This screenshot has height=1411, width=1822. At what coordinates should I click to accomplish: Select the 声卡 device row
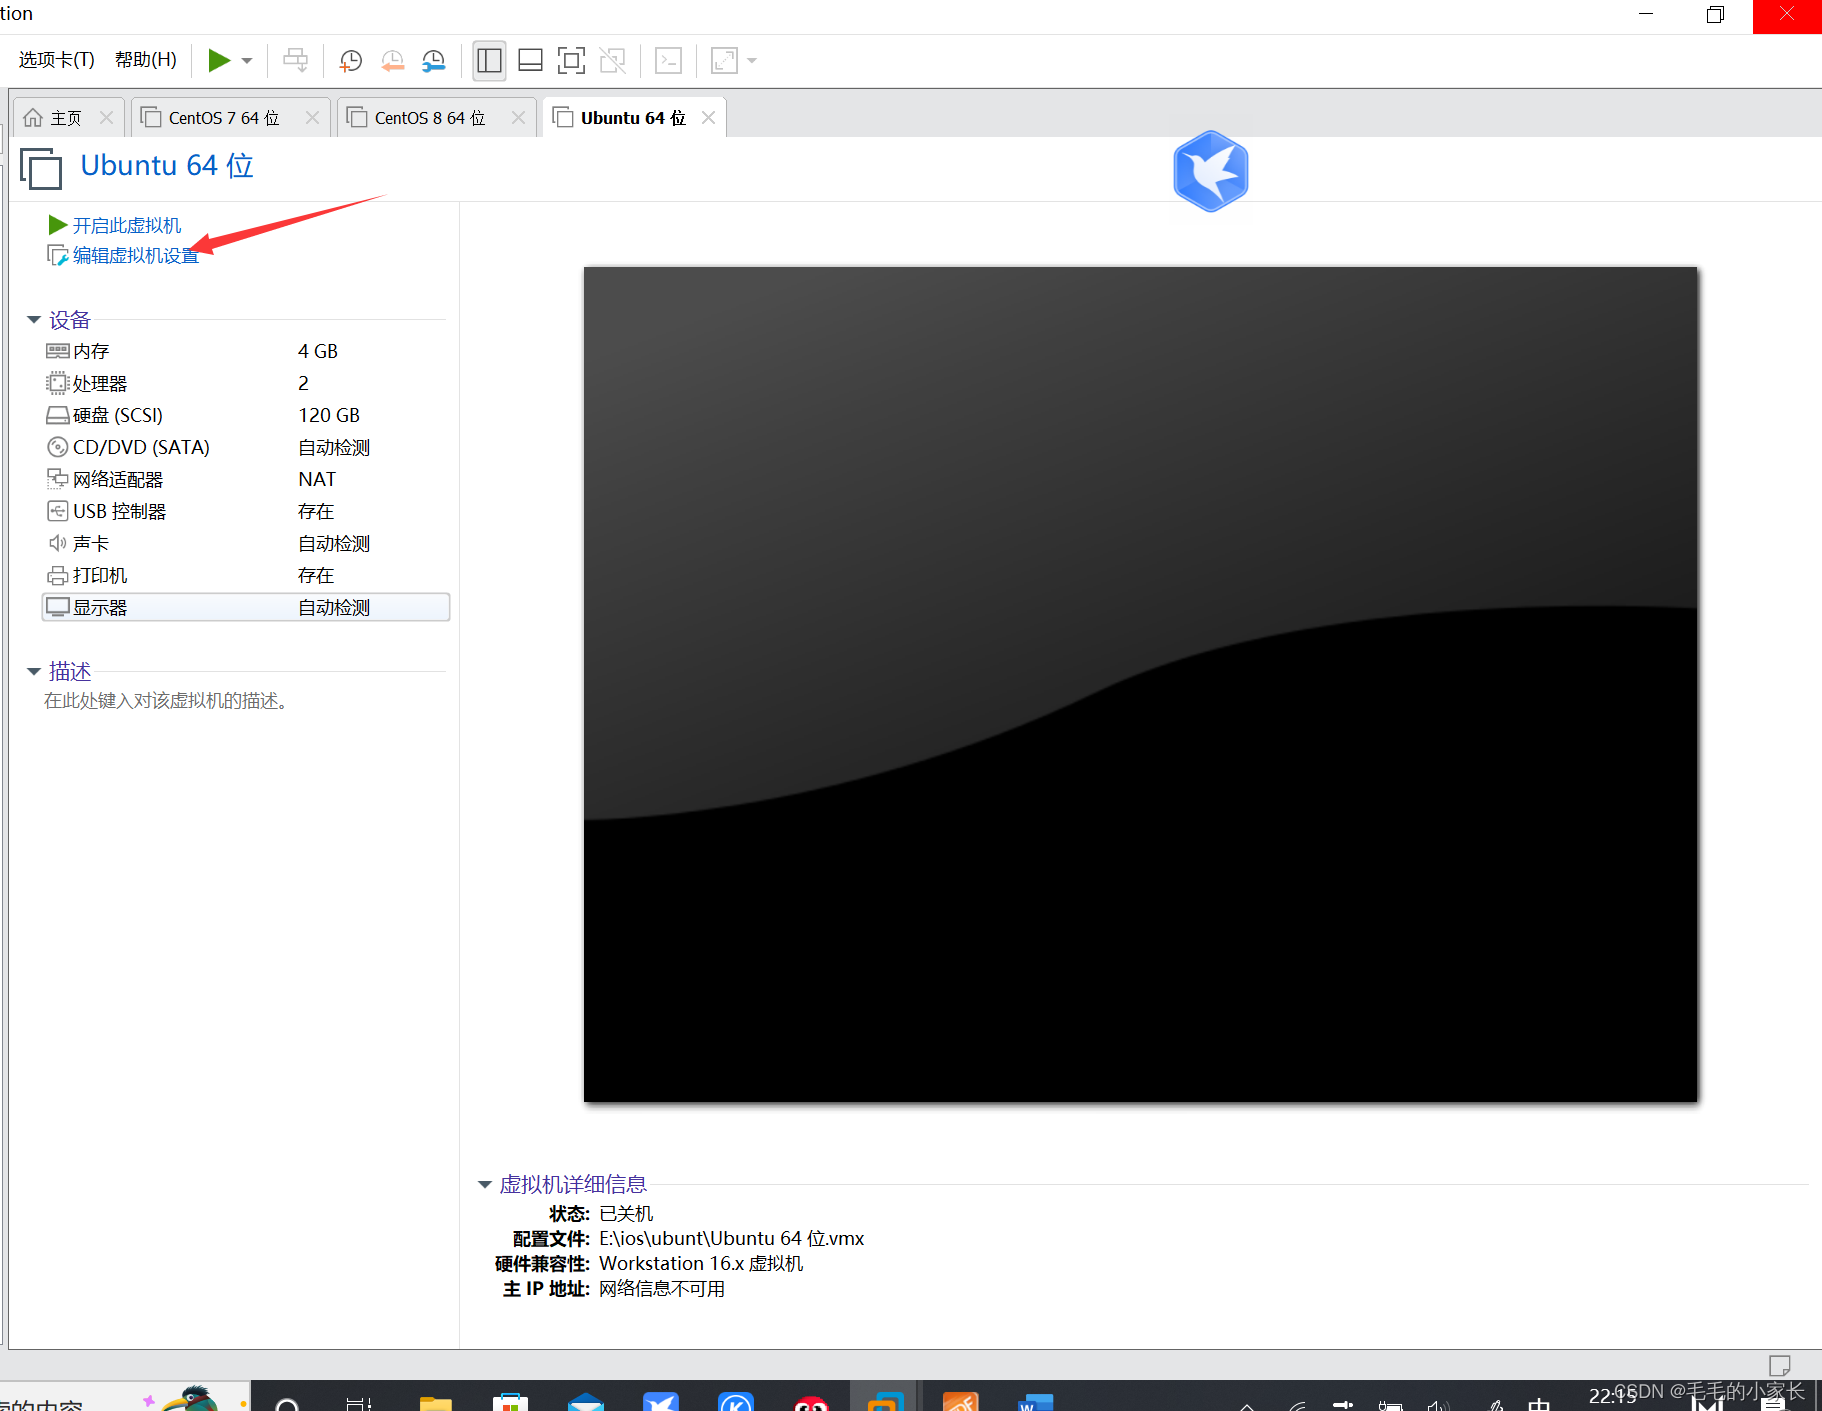245,543
